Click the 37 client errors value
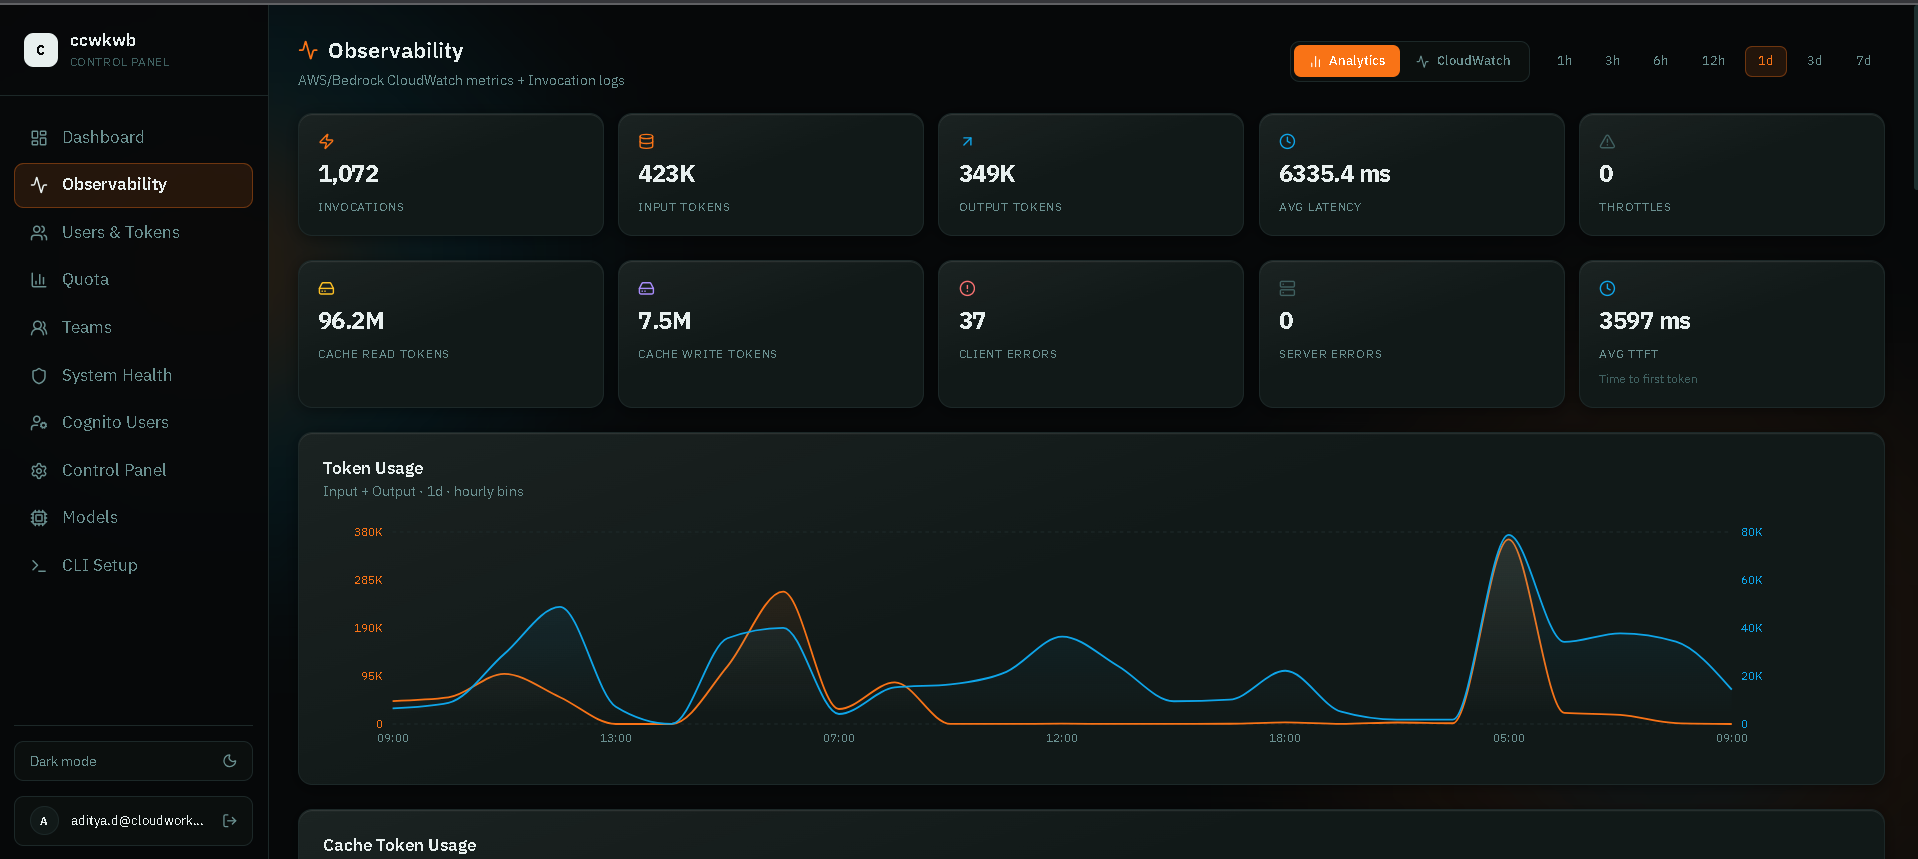The height and width of the screenshot is (859, 1918). 972,321
